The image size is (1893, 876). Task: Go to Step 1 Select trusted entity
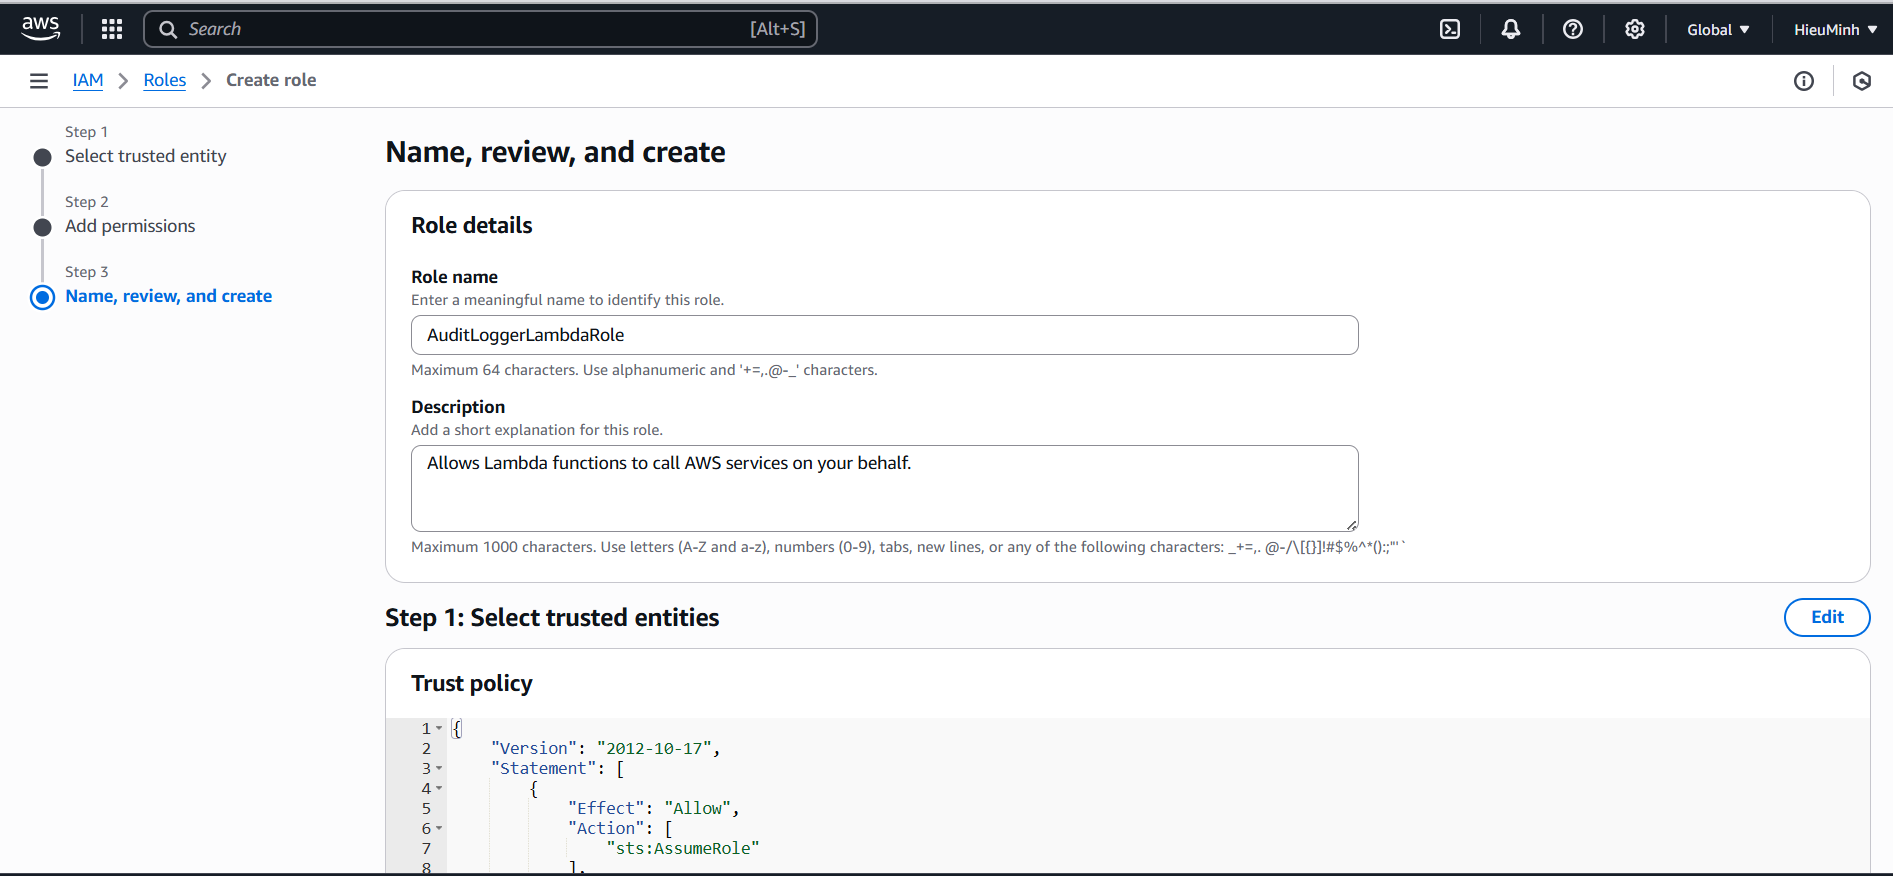point(145,156)
